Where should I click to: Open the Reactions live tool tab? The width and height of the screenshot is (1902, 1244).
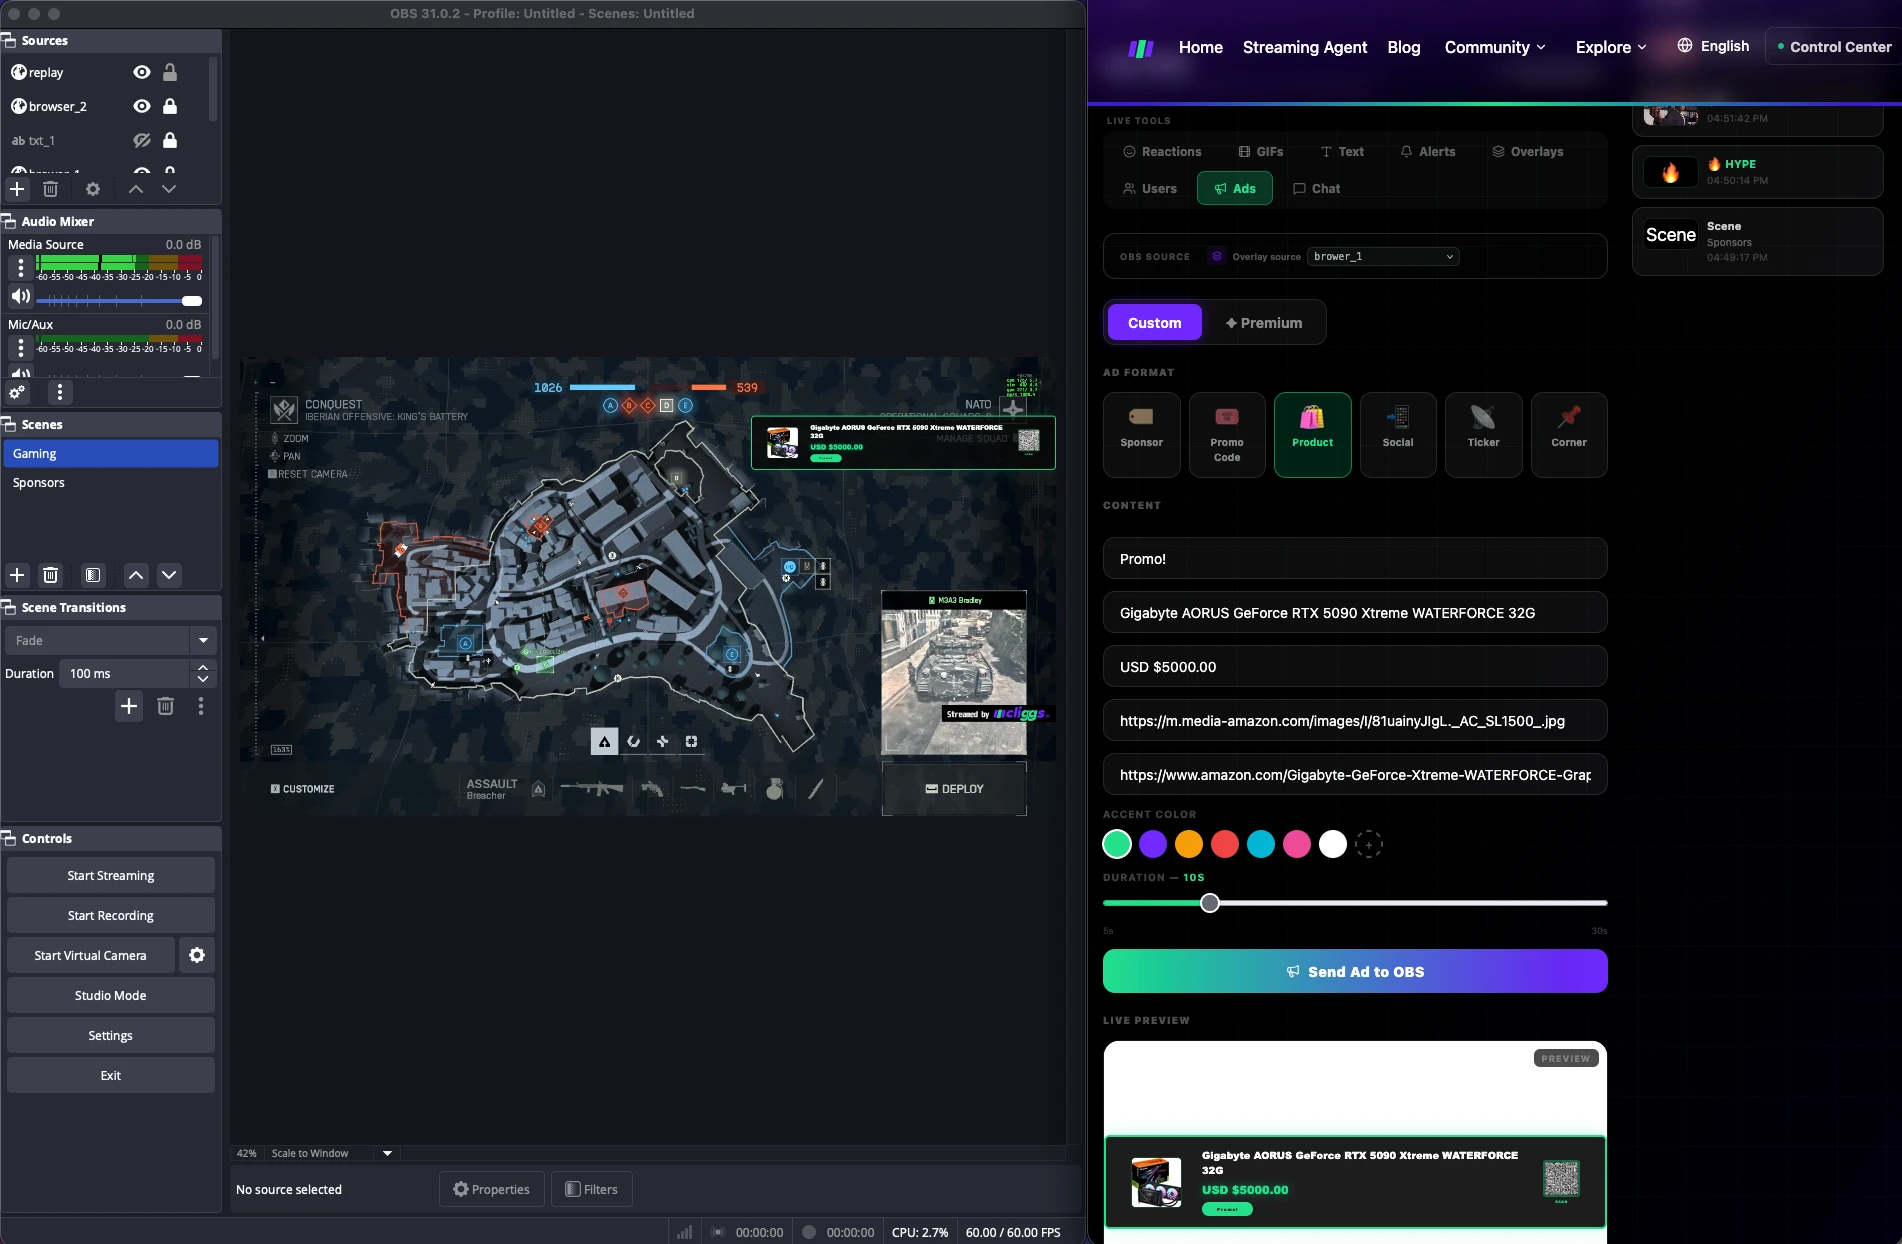(1162, 152)
